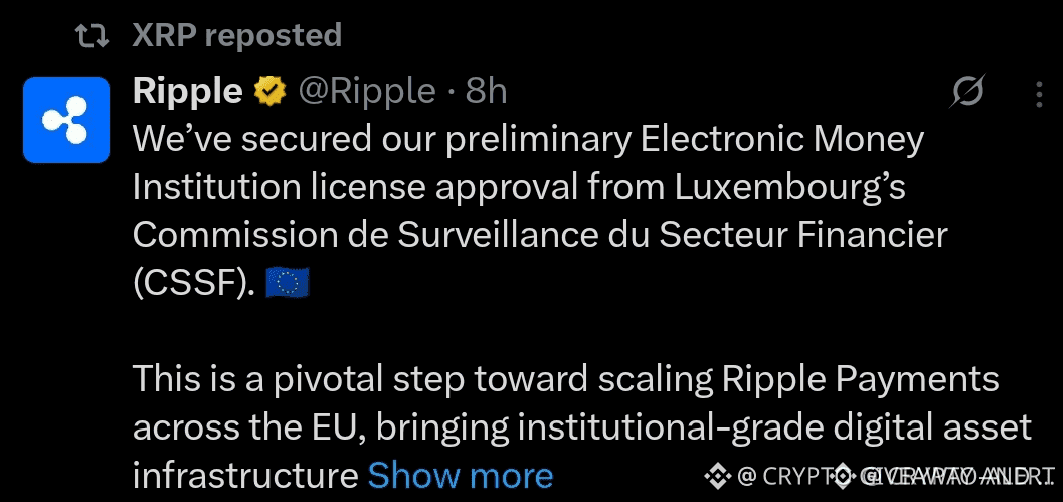Click the Electronic Money phrase in the post
This screenshot has height=502, width=1063.
click(782, 140)
